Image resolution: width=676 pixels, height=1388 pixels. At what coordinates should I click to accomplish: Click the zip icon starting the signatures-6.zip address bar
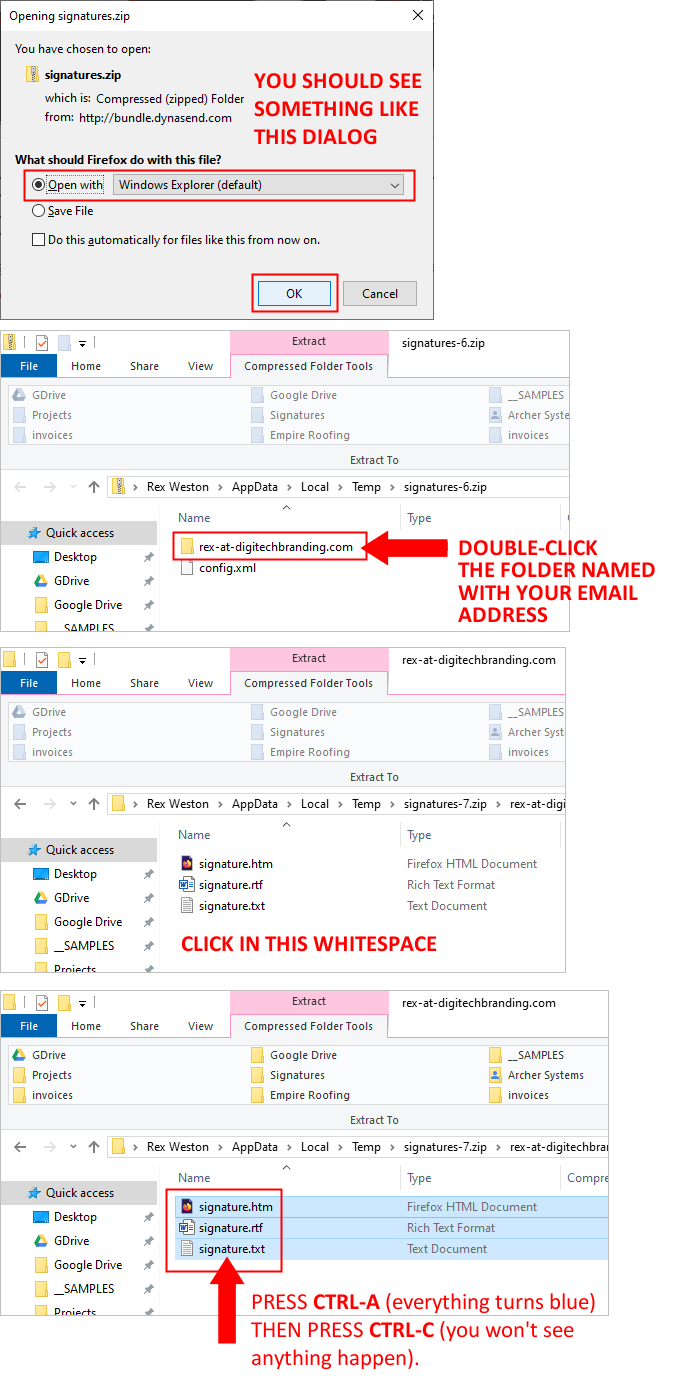pos(119,487)
